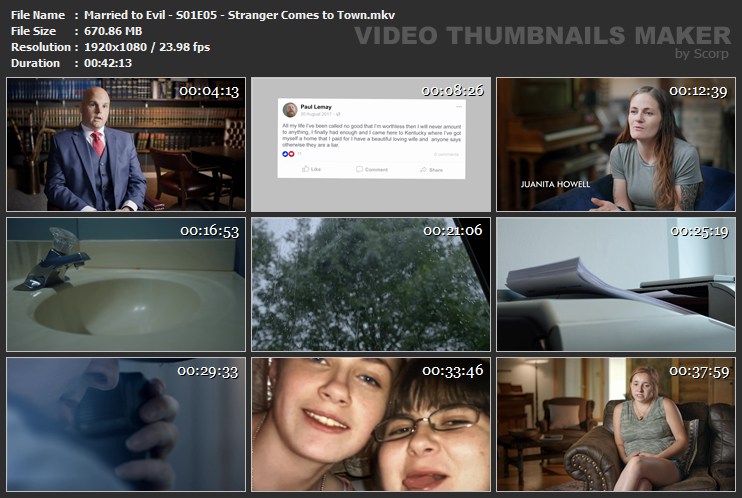Image resolution: width=742 pixels, height=498 pixels.
Task: Click the 00:12:39 timestamp label
Action: 698,91
